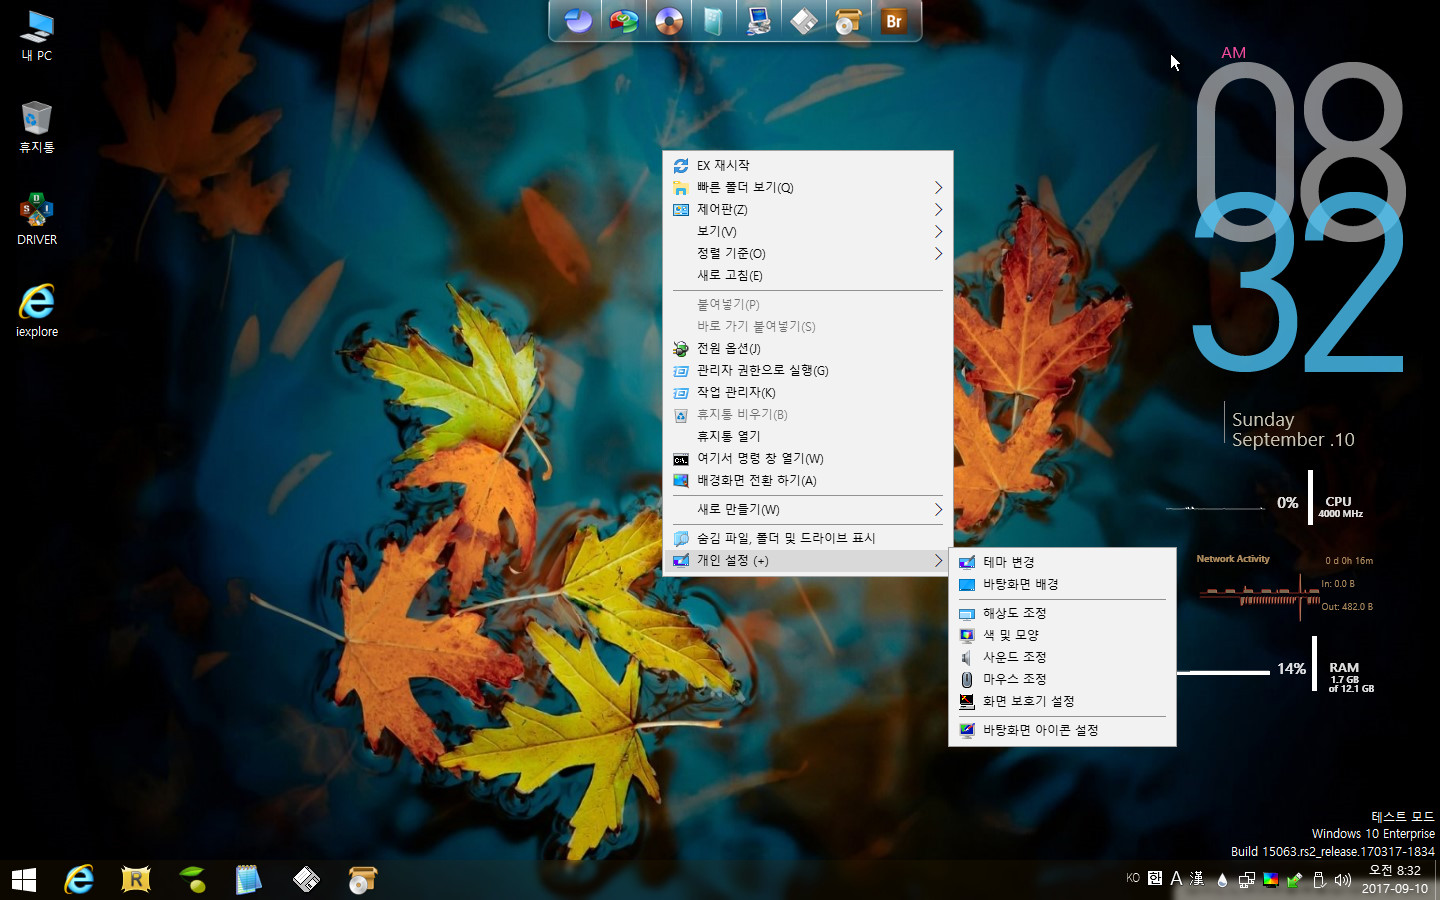
Task: Choose 해상도 조정 in the submenu
Action: tap(1062, 613)
